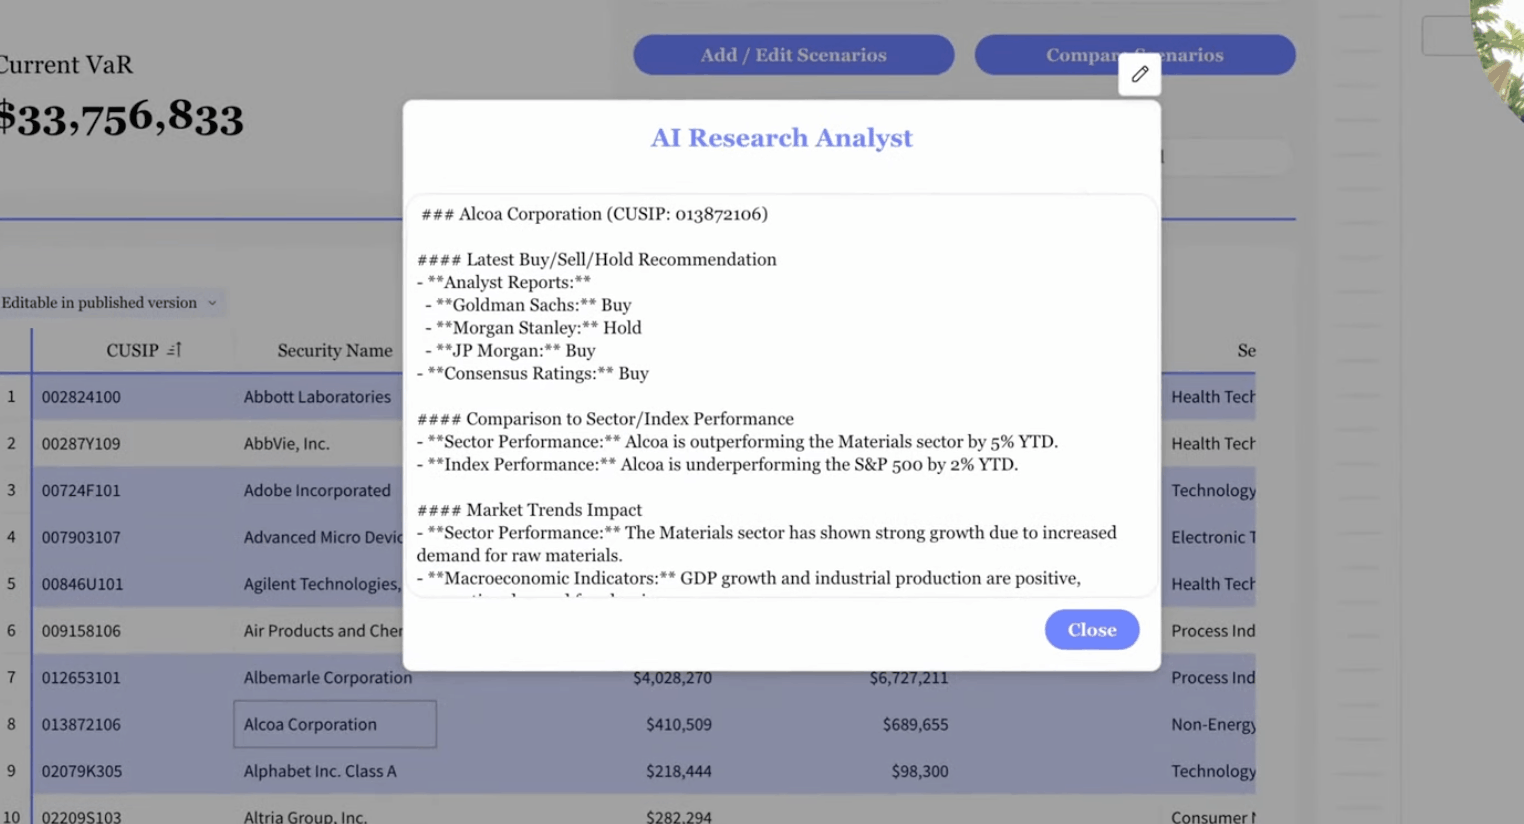Click Albemarle Corporation security name
Screen dimensions: 1524x824
pyautogui.click(x=328, y=678)
